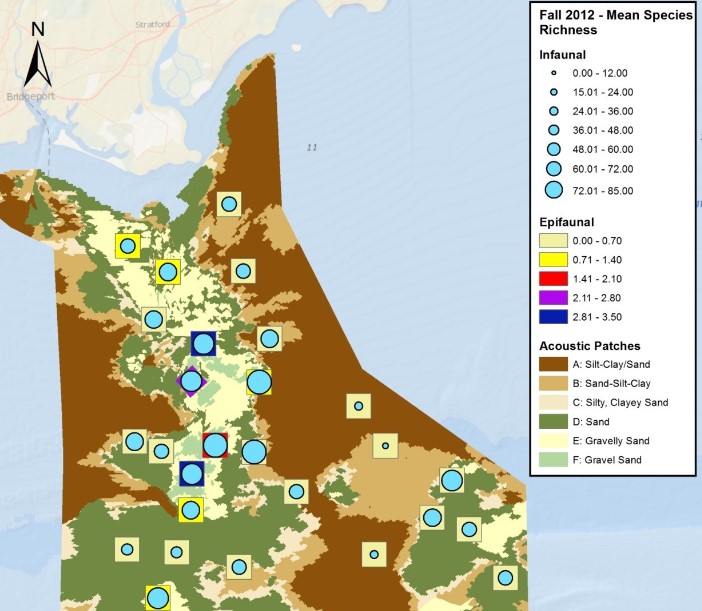Select the 15.01 - 24.00 infaunal circle symbol
This screenshot has height=611, width=702.
pos(554,92)
